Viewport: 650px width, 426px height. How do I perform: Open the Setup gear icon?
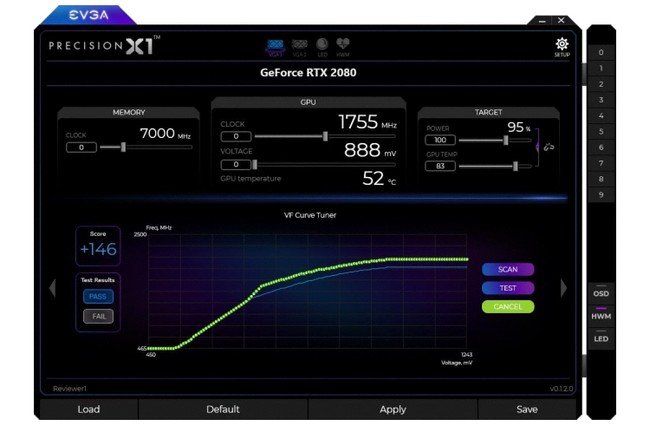[562, 47]
